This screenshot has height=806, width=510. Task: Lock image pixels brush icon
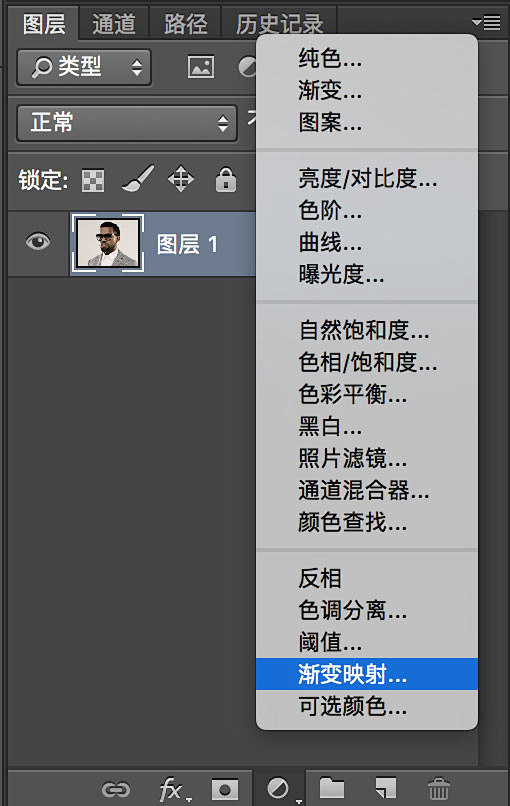138,178
